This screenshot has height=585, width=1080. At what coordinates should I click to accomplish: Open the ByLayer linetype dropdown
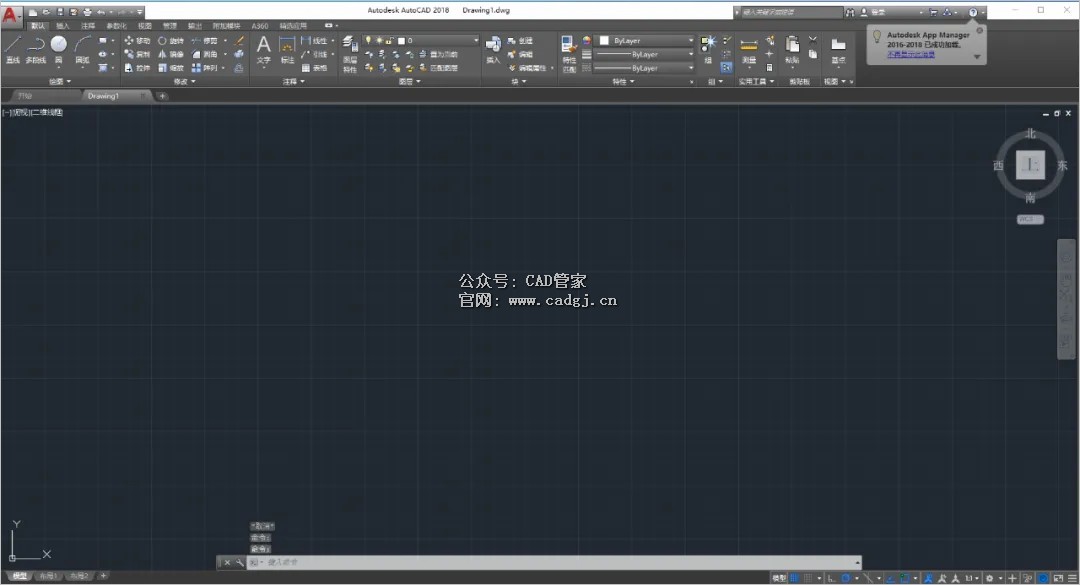(643, 68)
